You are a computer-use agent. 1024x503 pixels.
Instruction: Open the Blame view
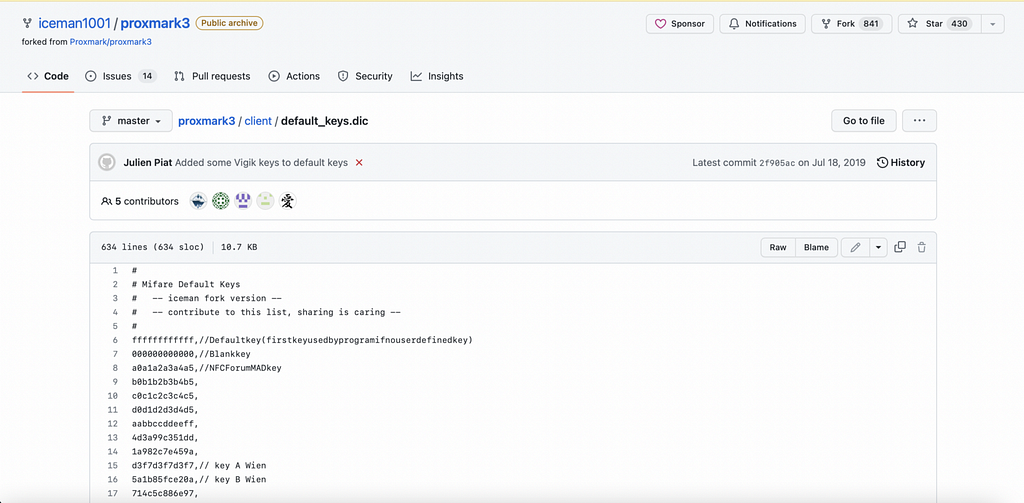pyautogui.click(x=816, y=248)
